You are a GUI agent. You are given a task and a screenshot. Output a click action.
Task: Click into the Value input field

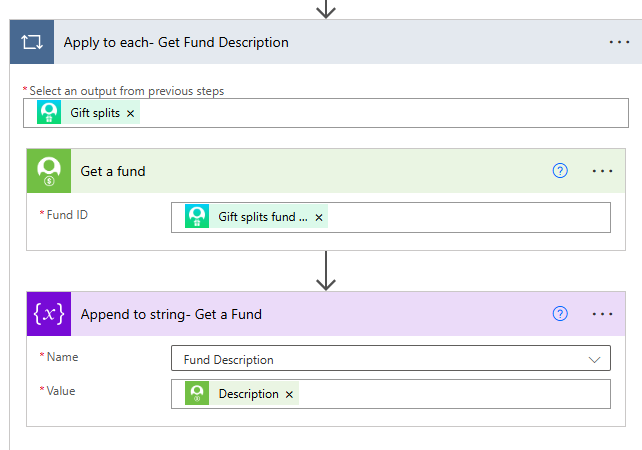[450, 394]
